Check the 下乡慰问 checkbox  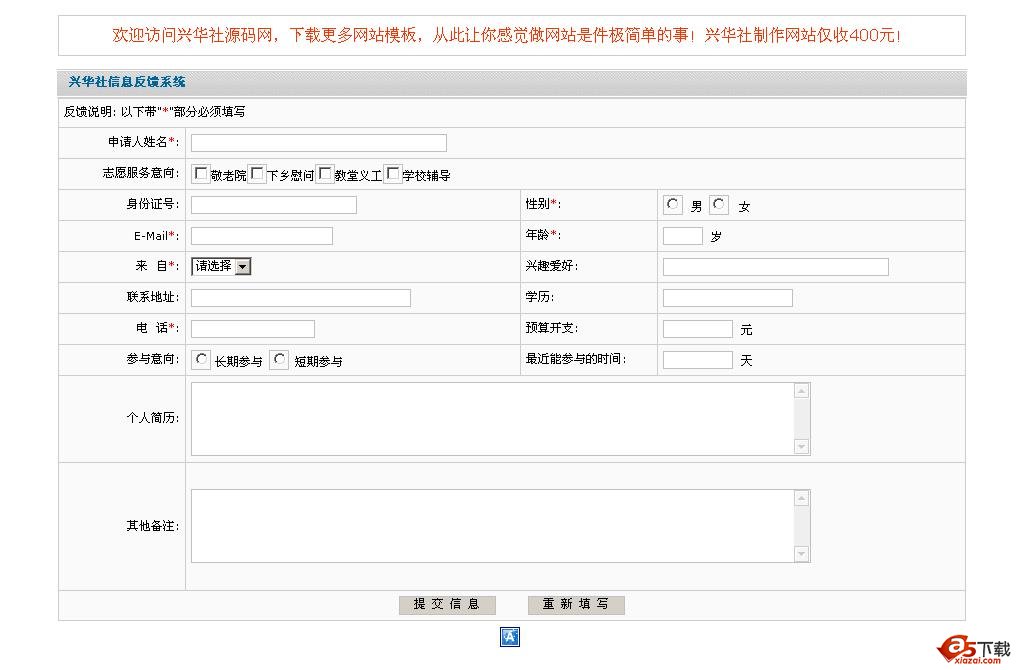257,174
